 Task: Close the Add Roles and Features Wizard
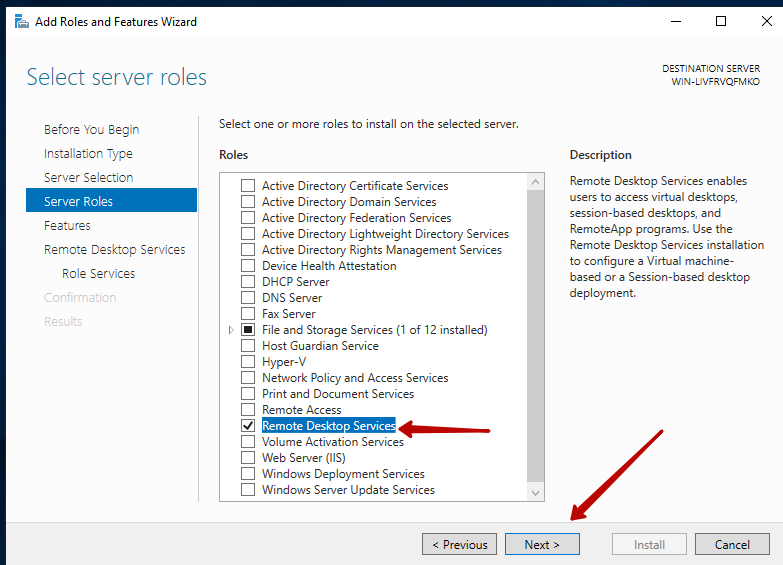click(767, 21)
